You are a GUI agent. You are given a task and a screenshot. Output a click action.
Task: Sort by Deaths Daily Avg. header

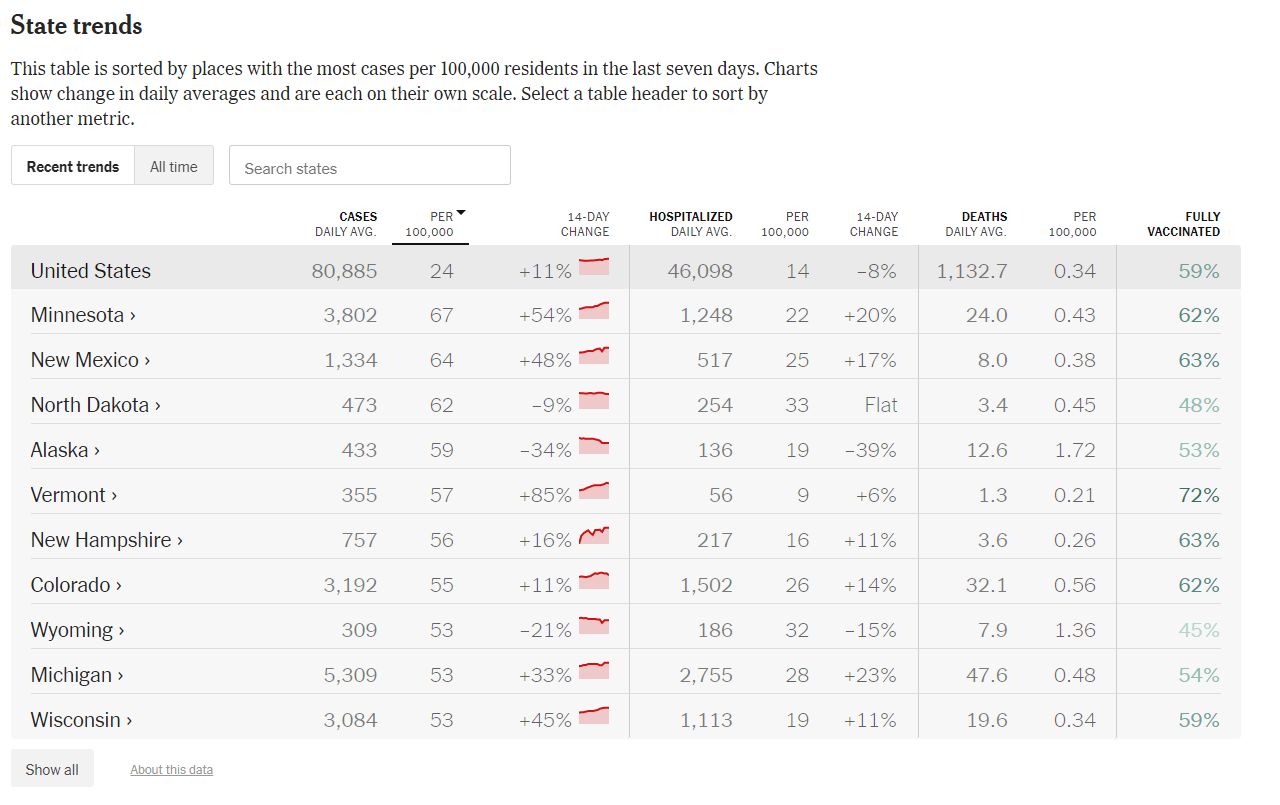tap(977, 224)
